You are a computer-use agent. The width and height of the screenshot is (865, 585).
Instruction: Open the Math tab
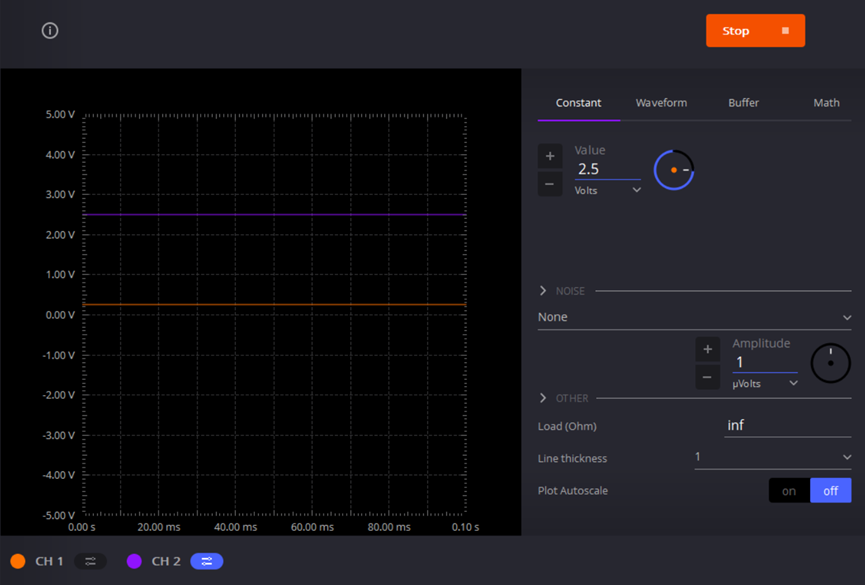pos(826,103)
